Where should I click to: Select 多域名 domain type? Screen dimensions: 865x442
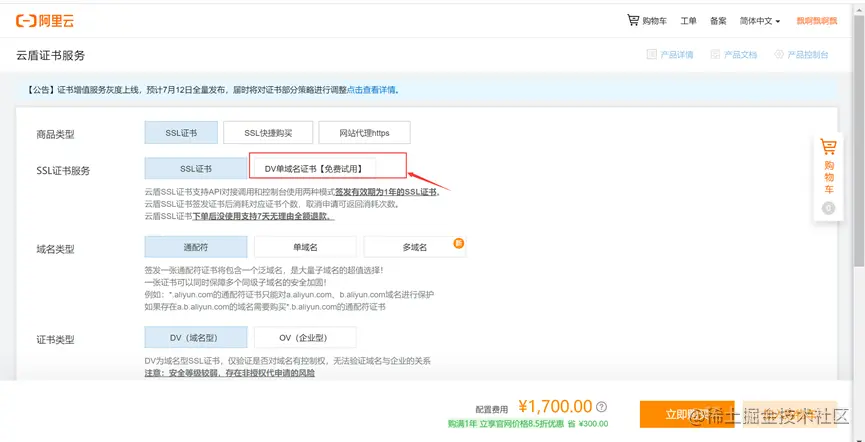tap(415, 247)
